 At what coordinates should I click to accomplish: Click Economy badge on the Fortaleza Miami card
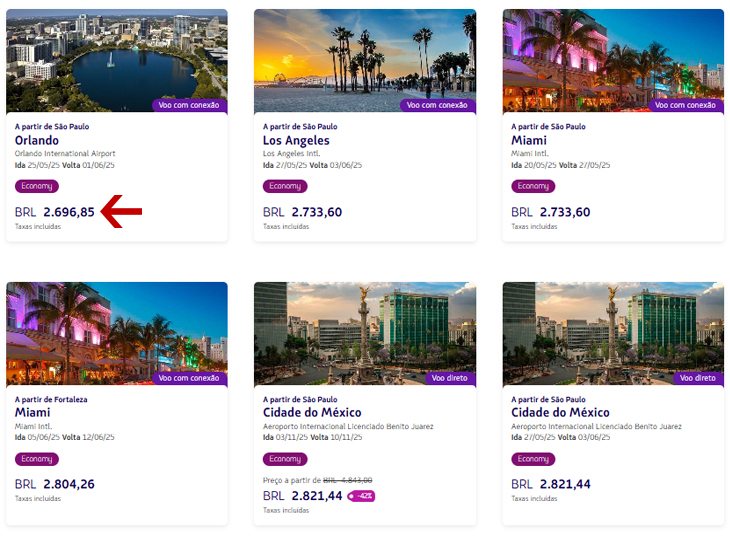click(x=37, y=459)
